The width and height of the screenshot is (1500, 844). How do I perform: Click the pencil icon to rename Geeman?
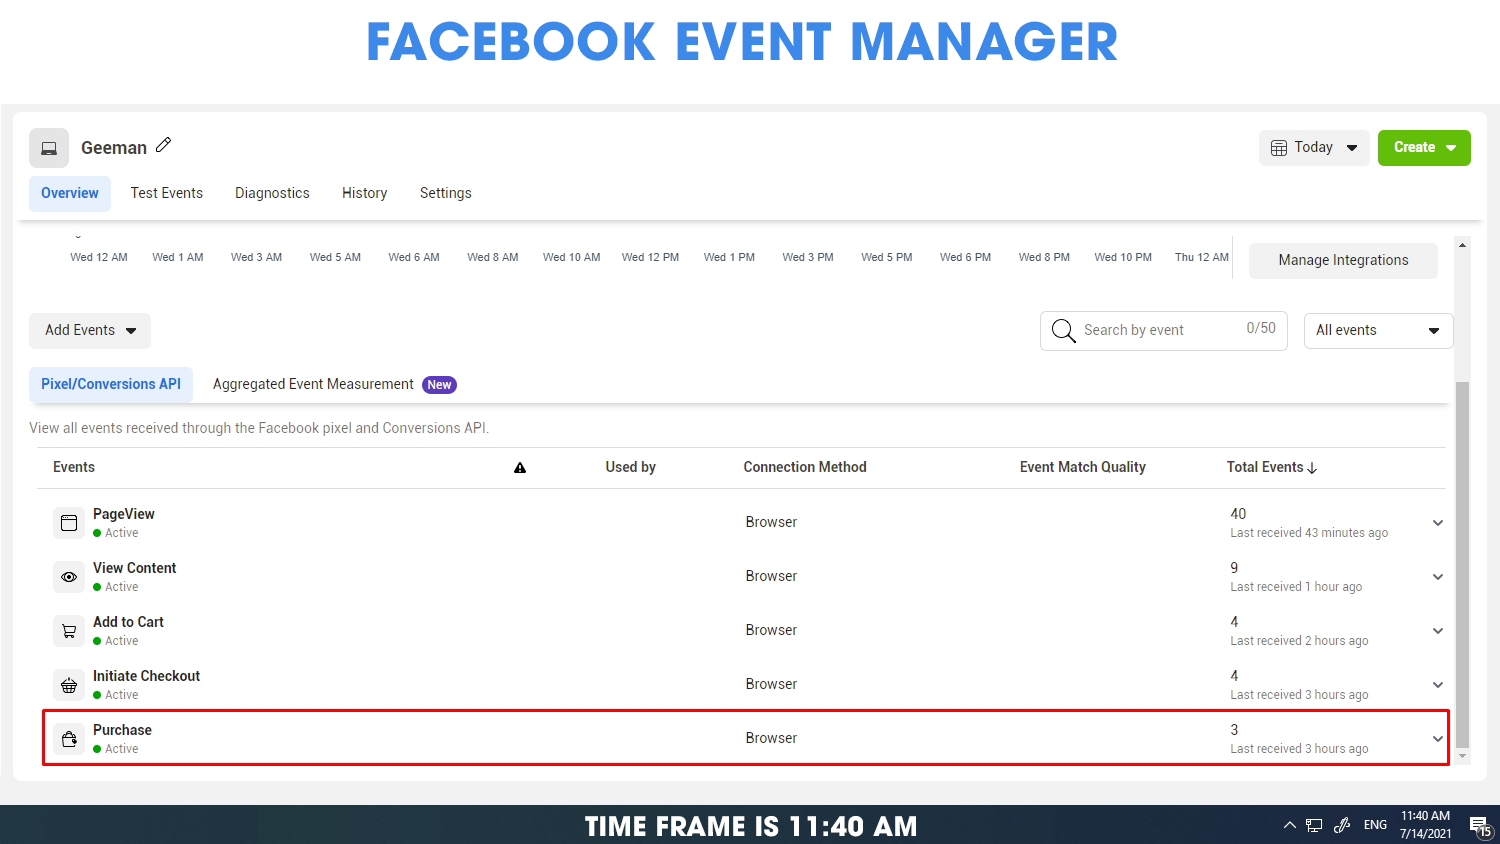(164, 145)
